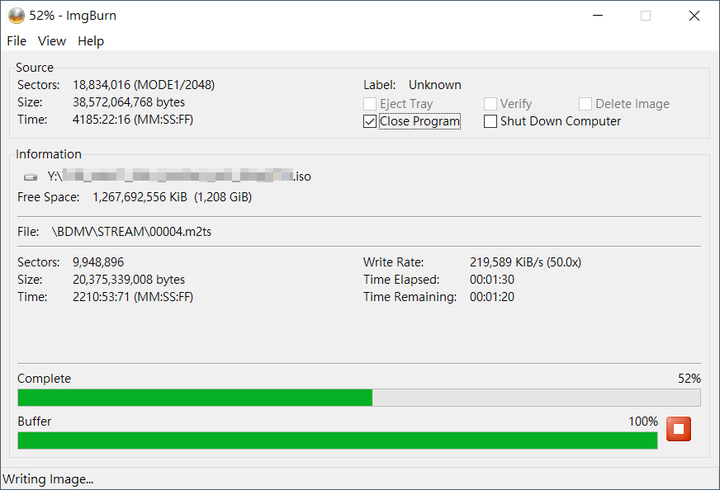The height and width of the screenshot is (490, 720).
Task: Click written size 20,375,339,008 bytes
Action: tap(129, 279)
